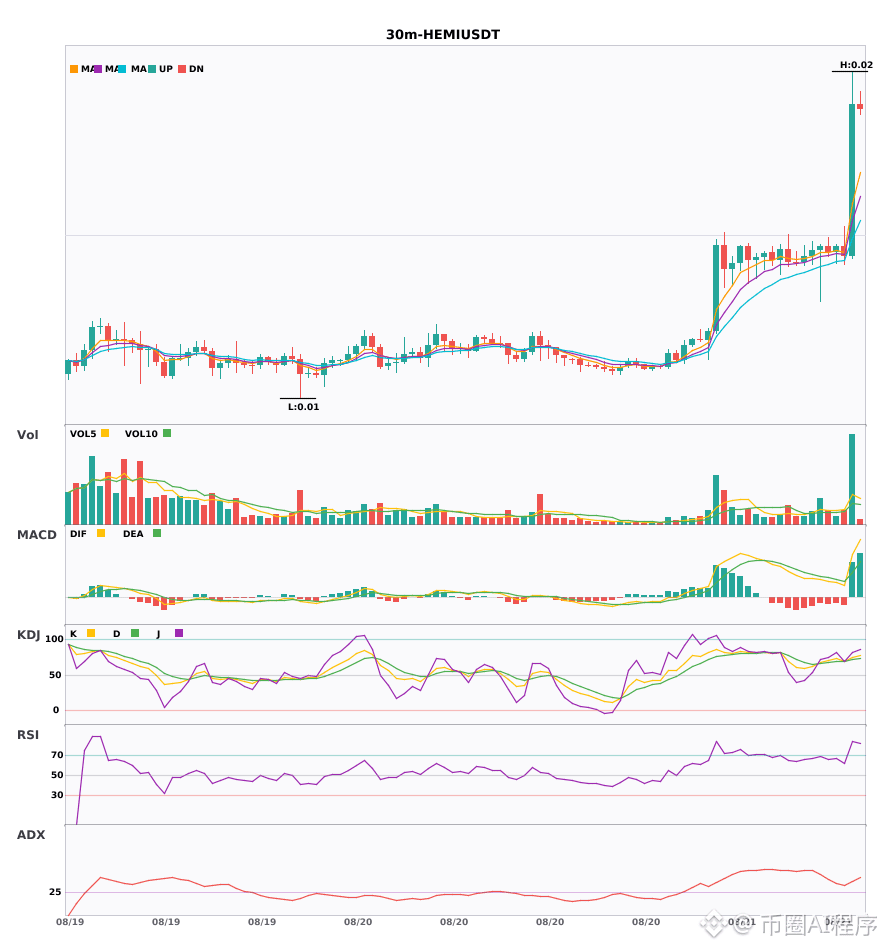Click the red DN legend swatch

[x=182, y=69]
